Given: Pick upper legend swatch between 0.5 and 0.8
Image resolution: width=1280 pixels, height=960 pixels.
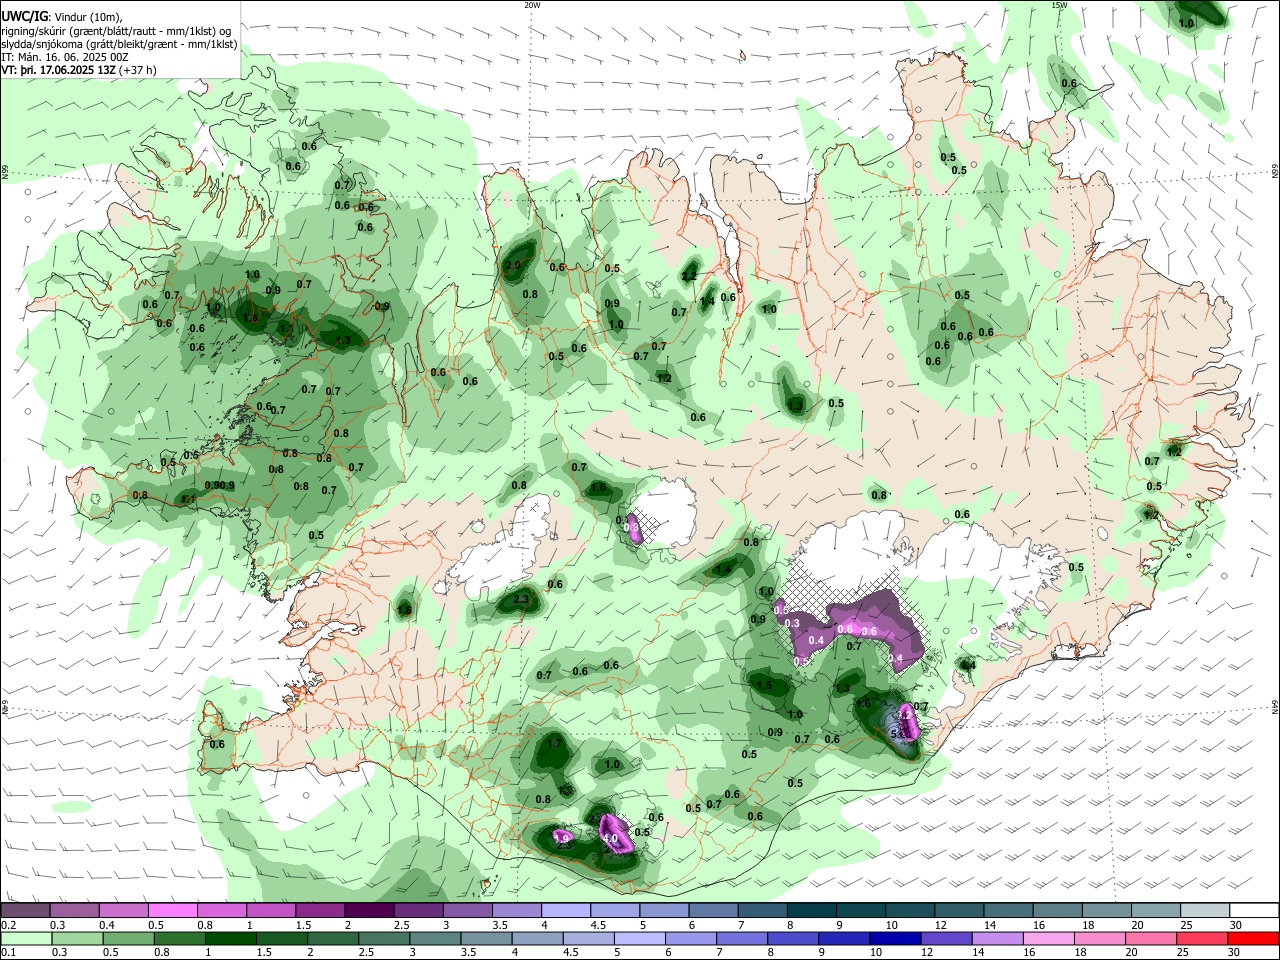Looking at the screenshot, I should pyautogui.click(x=172, y=910).
